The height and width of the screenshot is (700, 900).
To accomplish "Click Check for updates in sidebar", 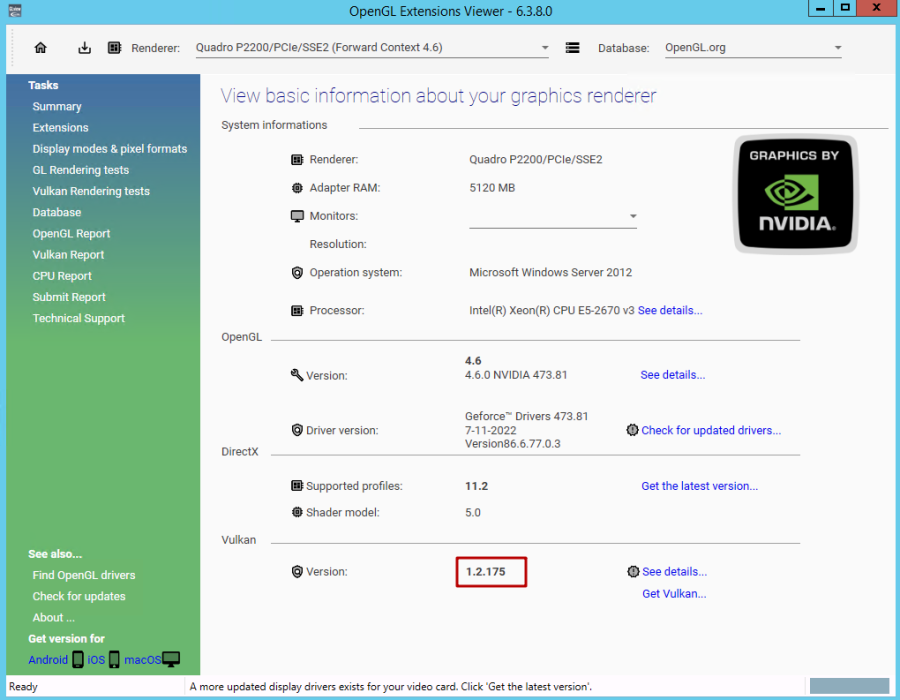I will click(79, 597).
